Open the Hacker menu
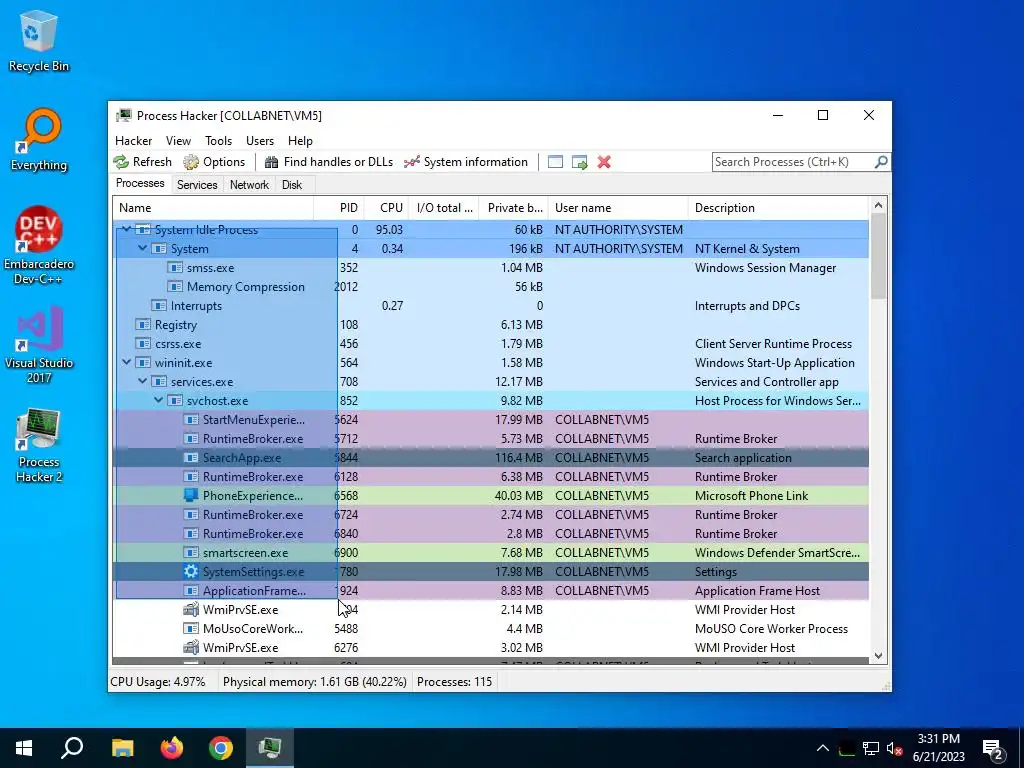Image resolution: width=1024 pixels, height=768 pixels. pyautogui.click(x=133, y=141)
